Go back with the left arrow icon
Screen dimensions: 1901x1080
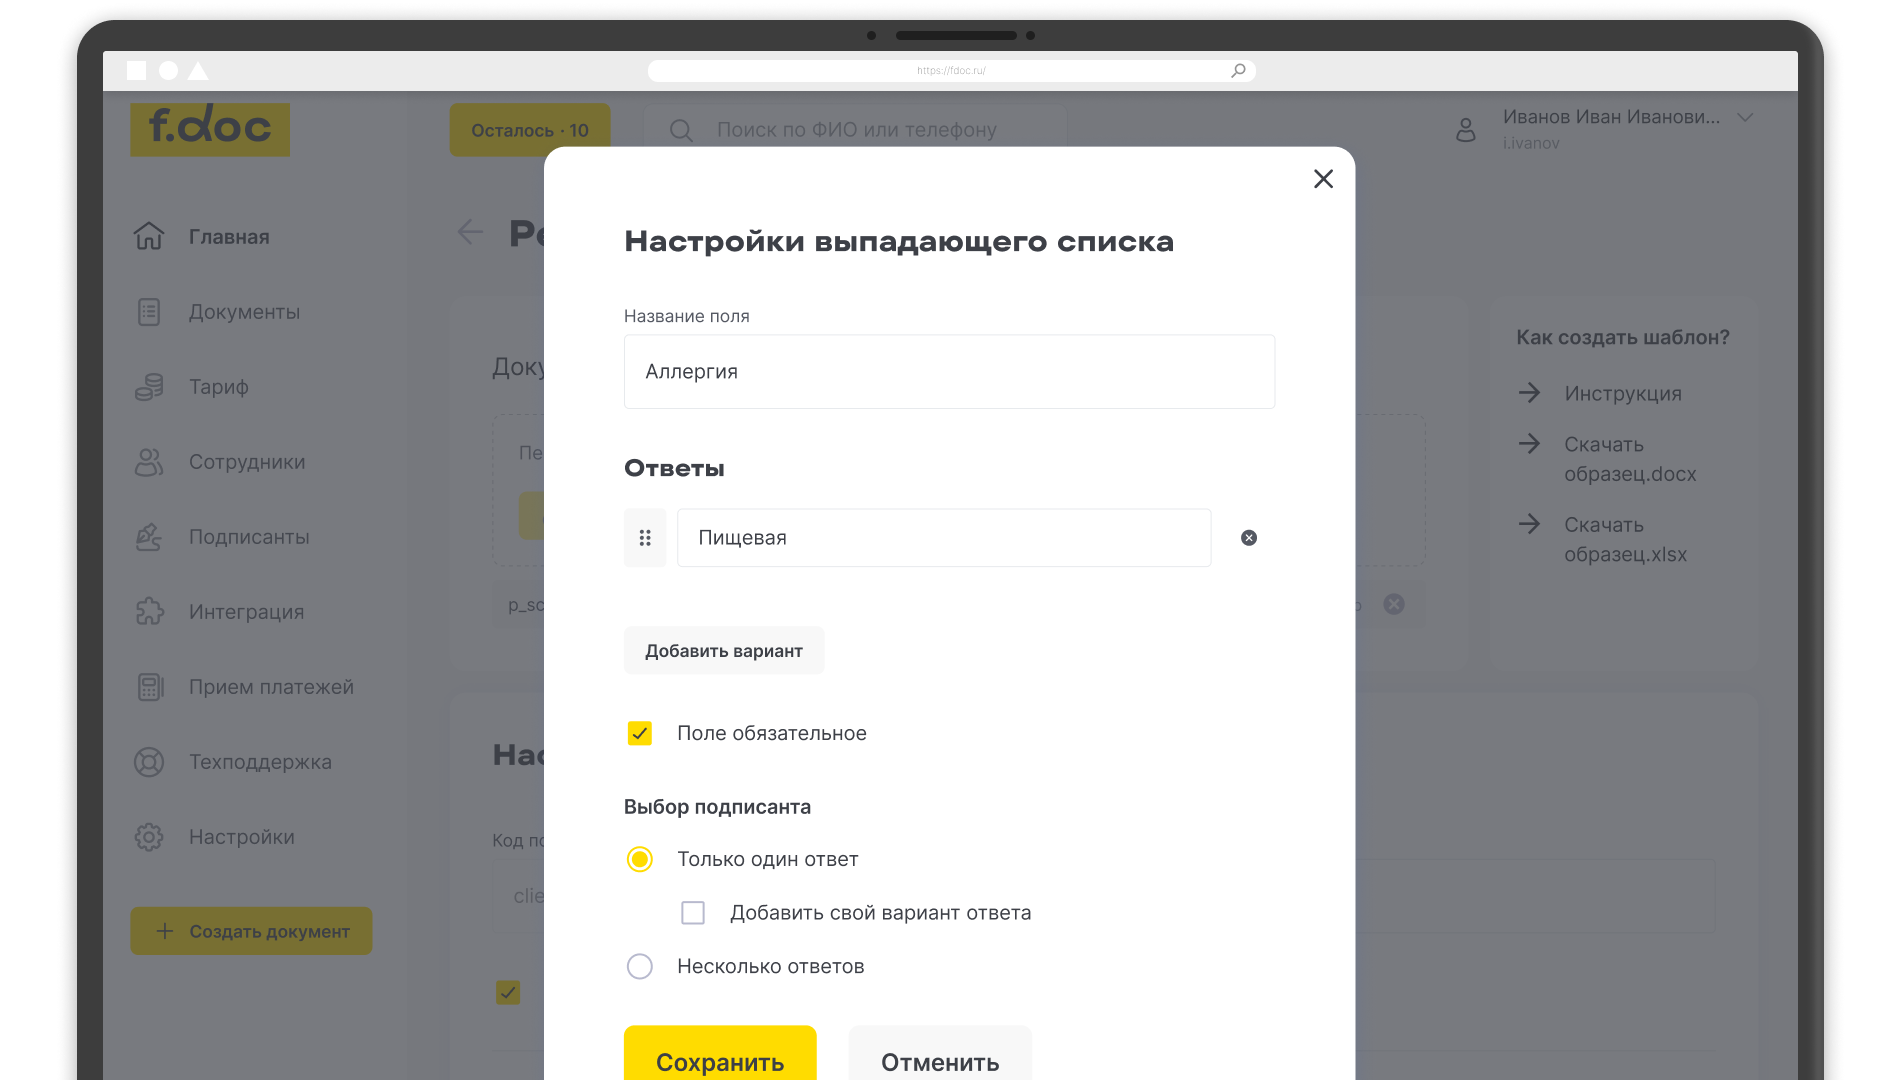point(470,232)
